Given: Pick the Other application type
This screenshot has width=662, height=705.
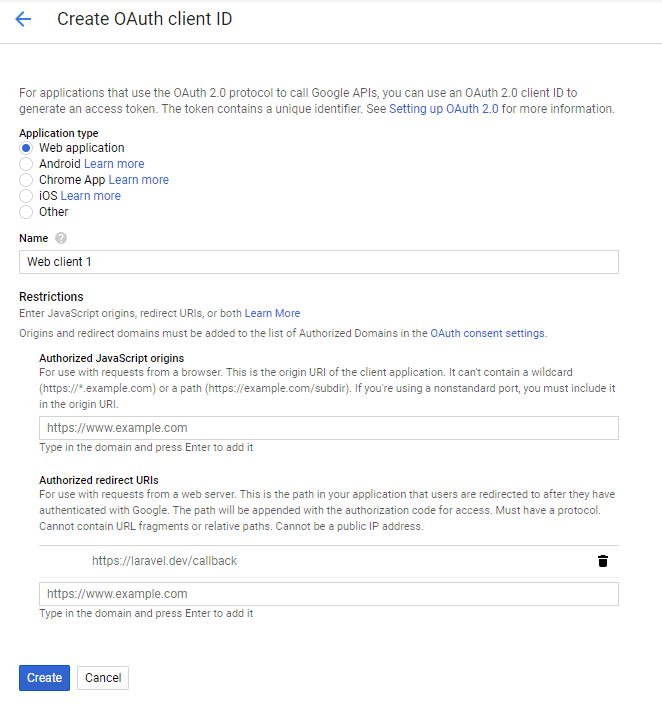Looking at the screenshot, I should [x=26, y=212].
